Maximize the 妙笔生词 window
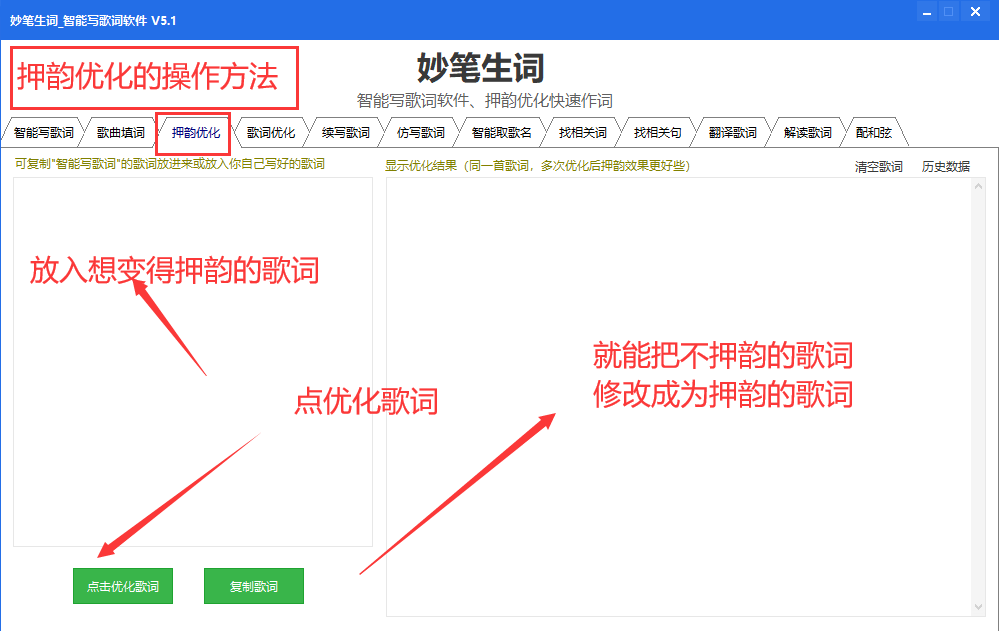The height and width of the screenshot is (631, 999). point(949,12)
